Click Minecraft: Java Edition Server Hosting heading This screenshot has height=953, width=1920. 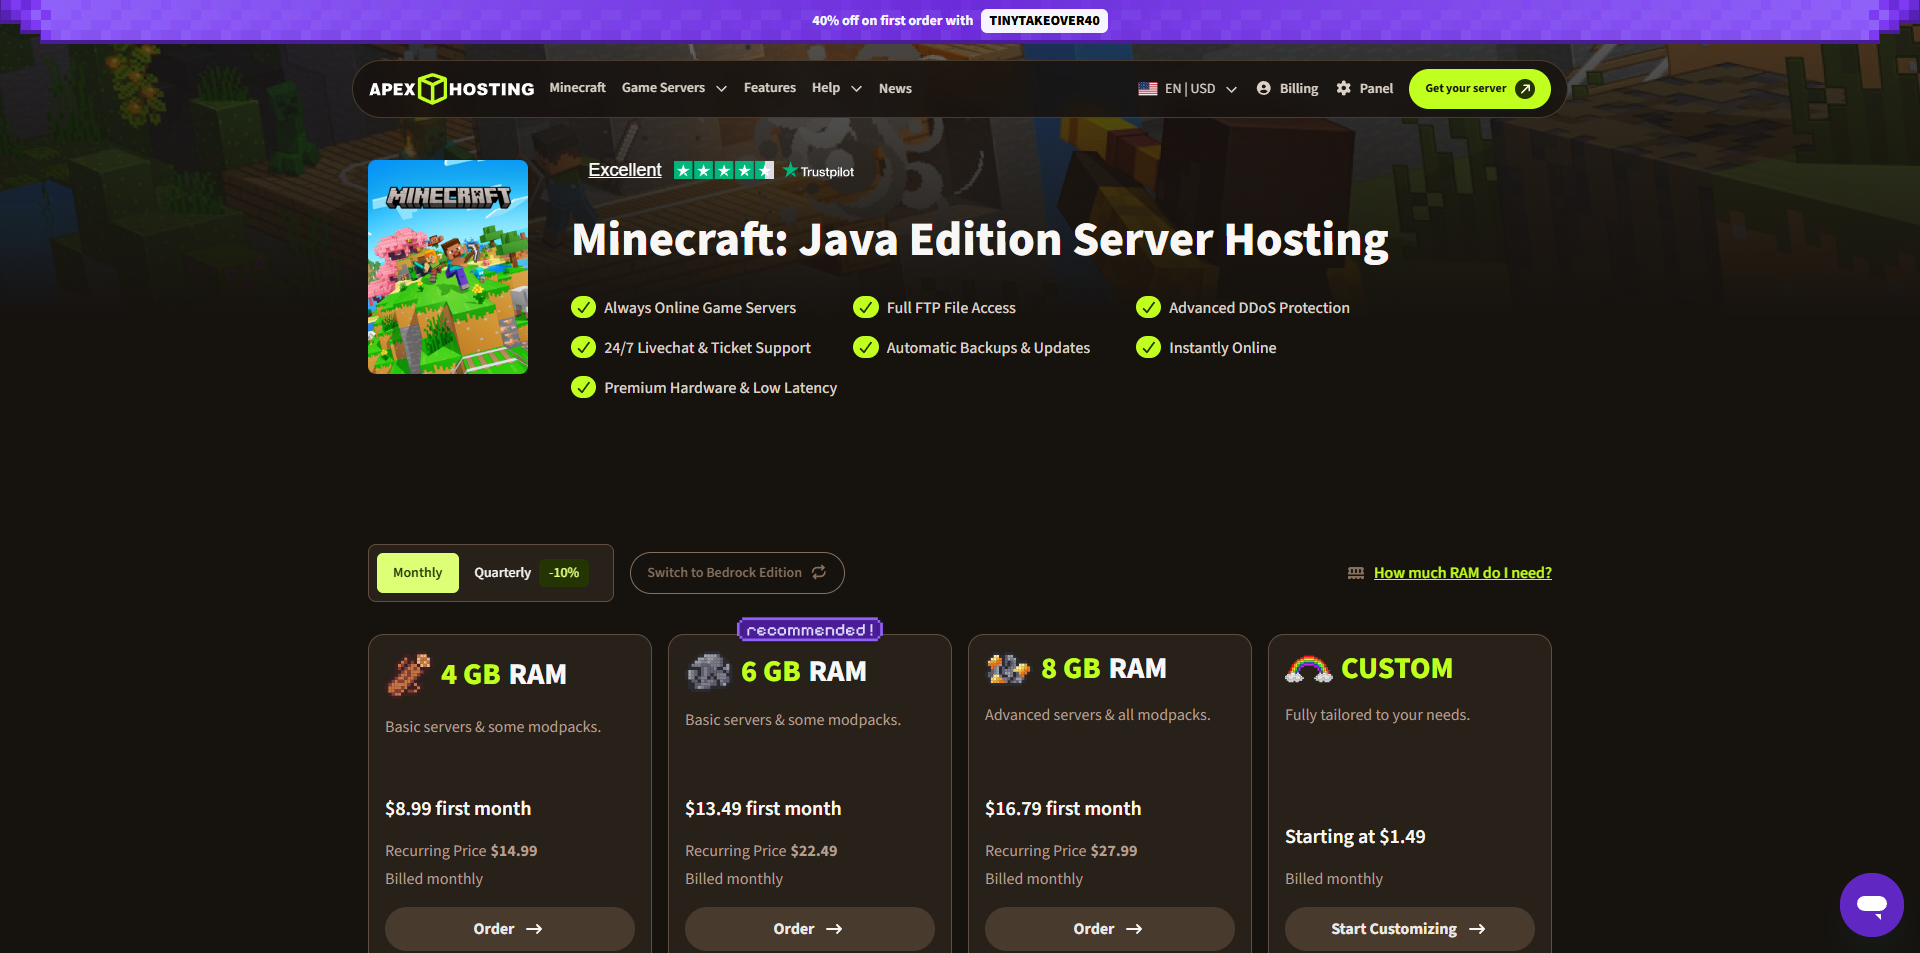(x=980, y=240)
